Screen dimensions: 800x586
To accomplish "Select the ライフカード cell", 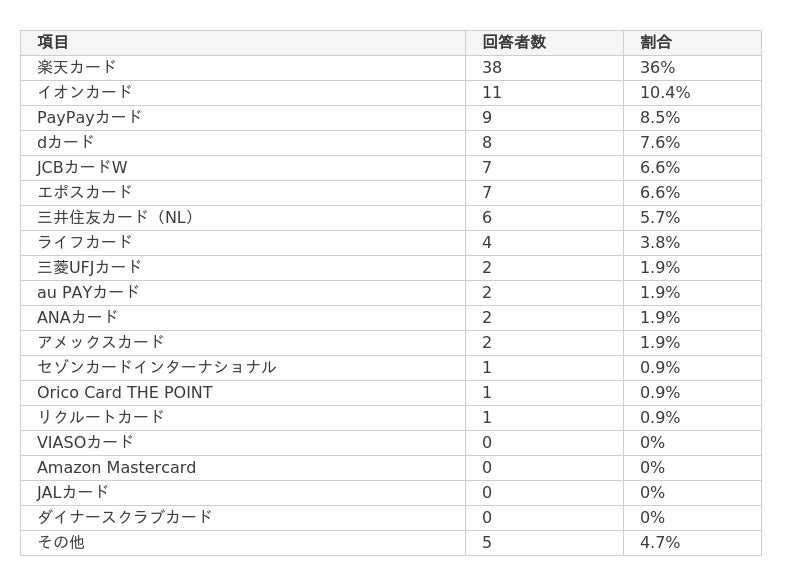I will [x=85, y=242].
